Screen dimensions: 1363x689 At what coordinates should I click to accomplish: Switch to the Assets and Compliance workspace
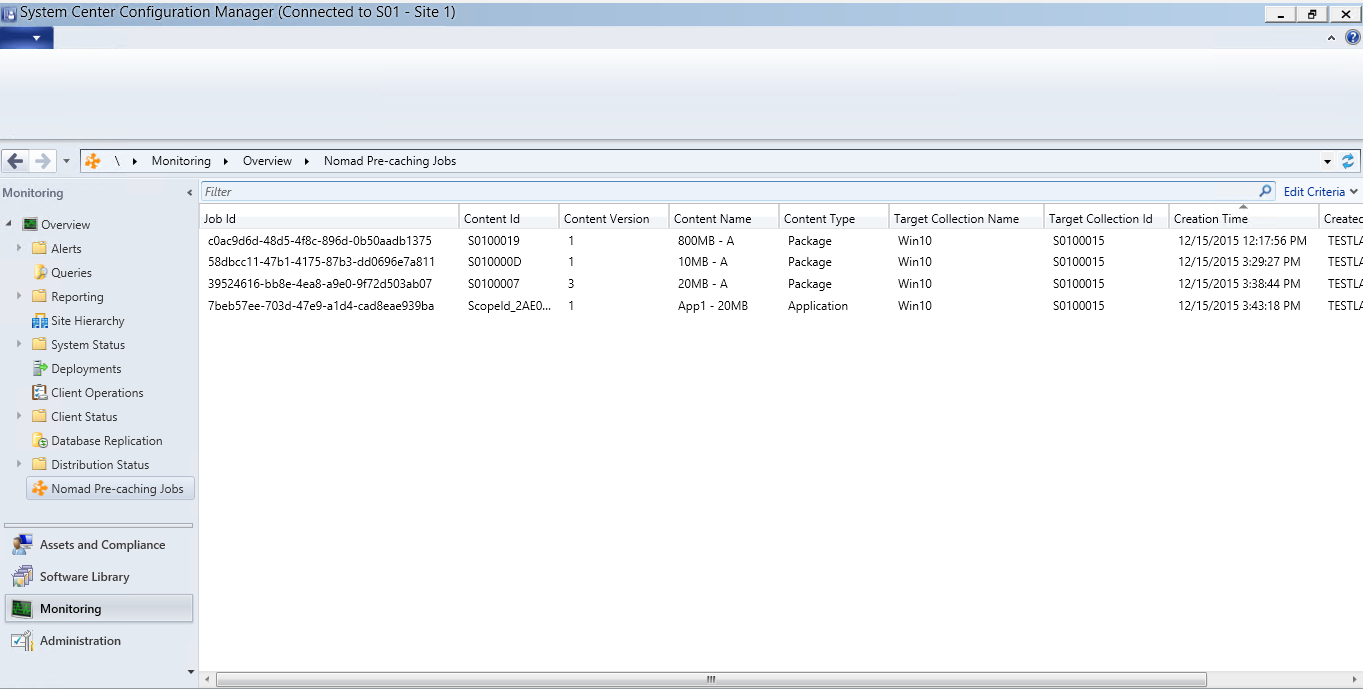pos(102,545)
